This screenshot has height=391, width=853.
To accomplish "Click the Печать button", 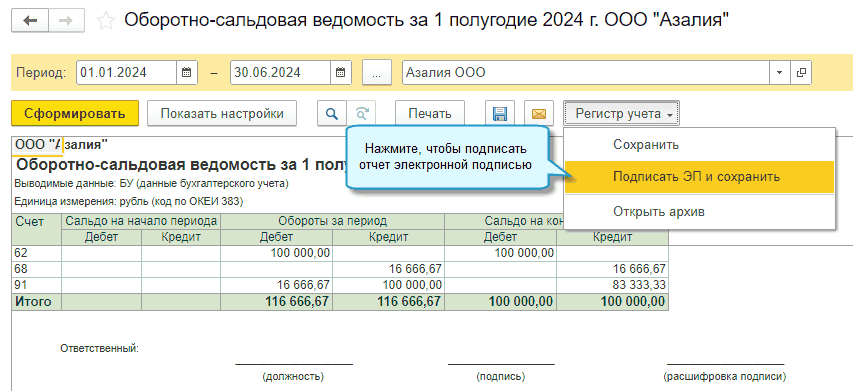I will [x=430, y=114].
